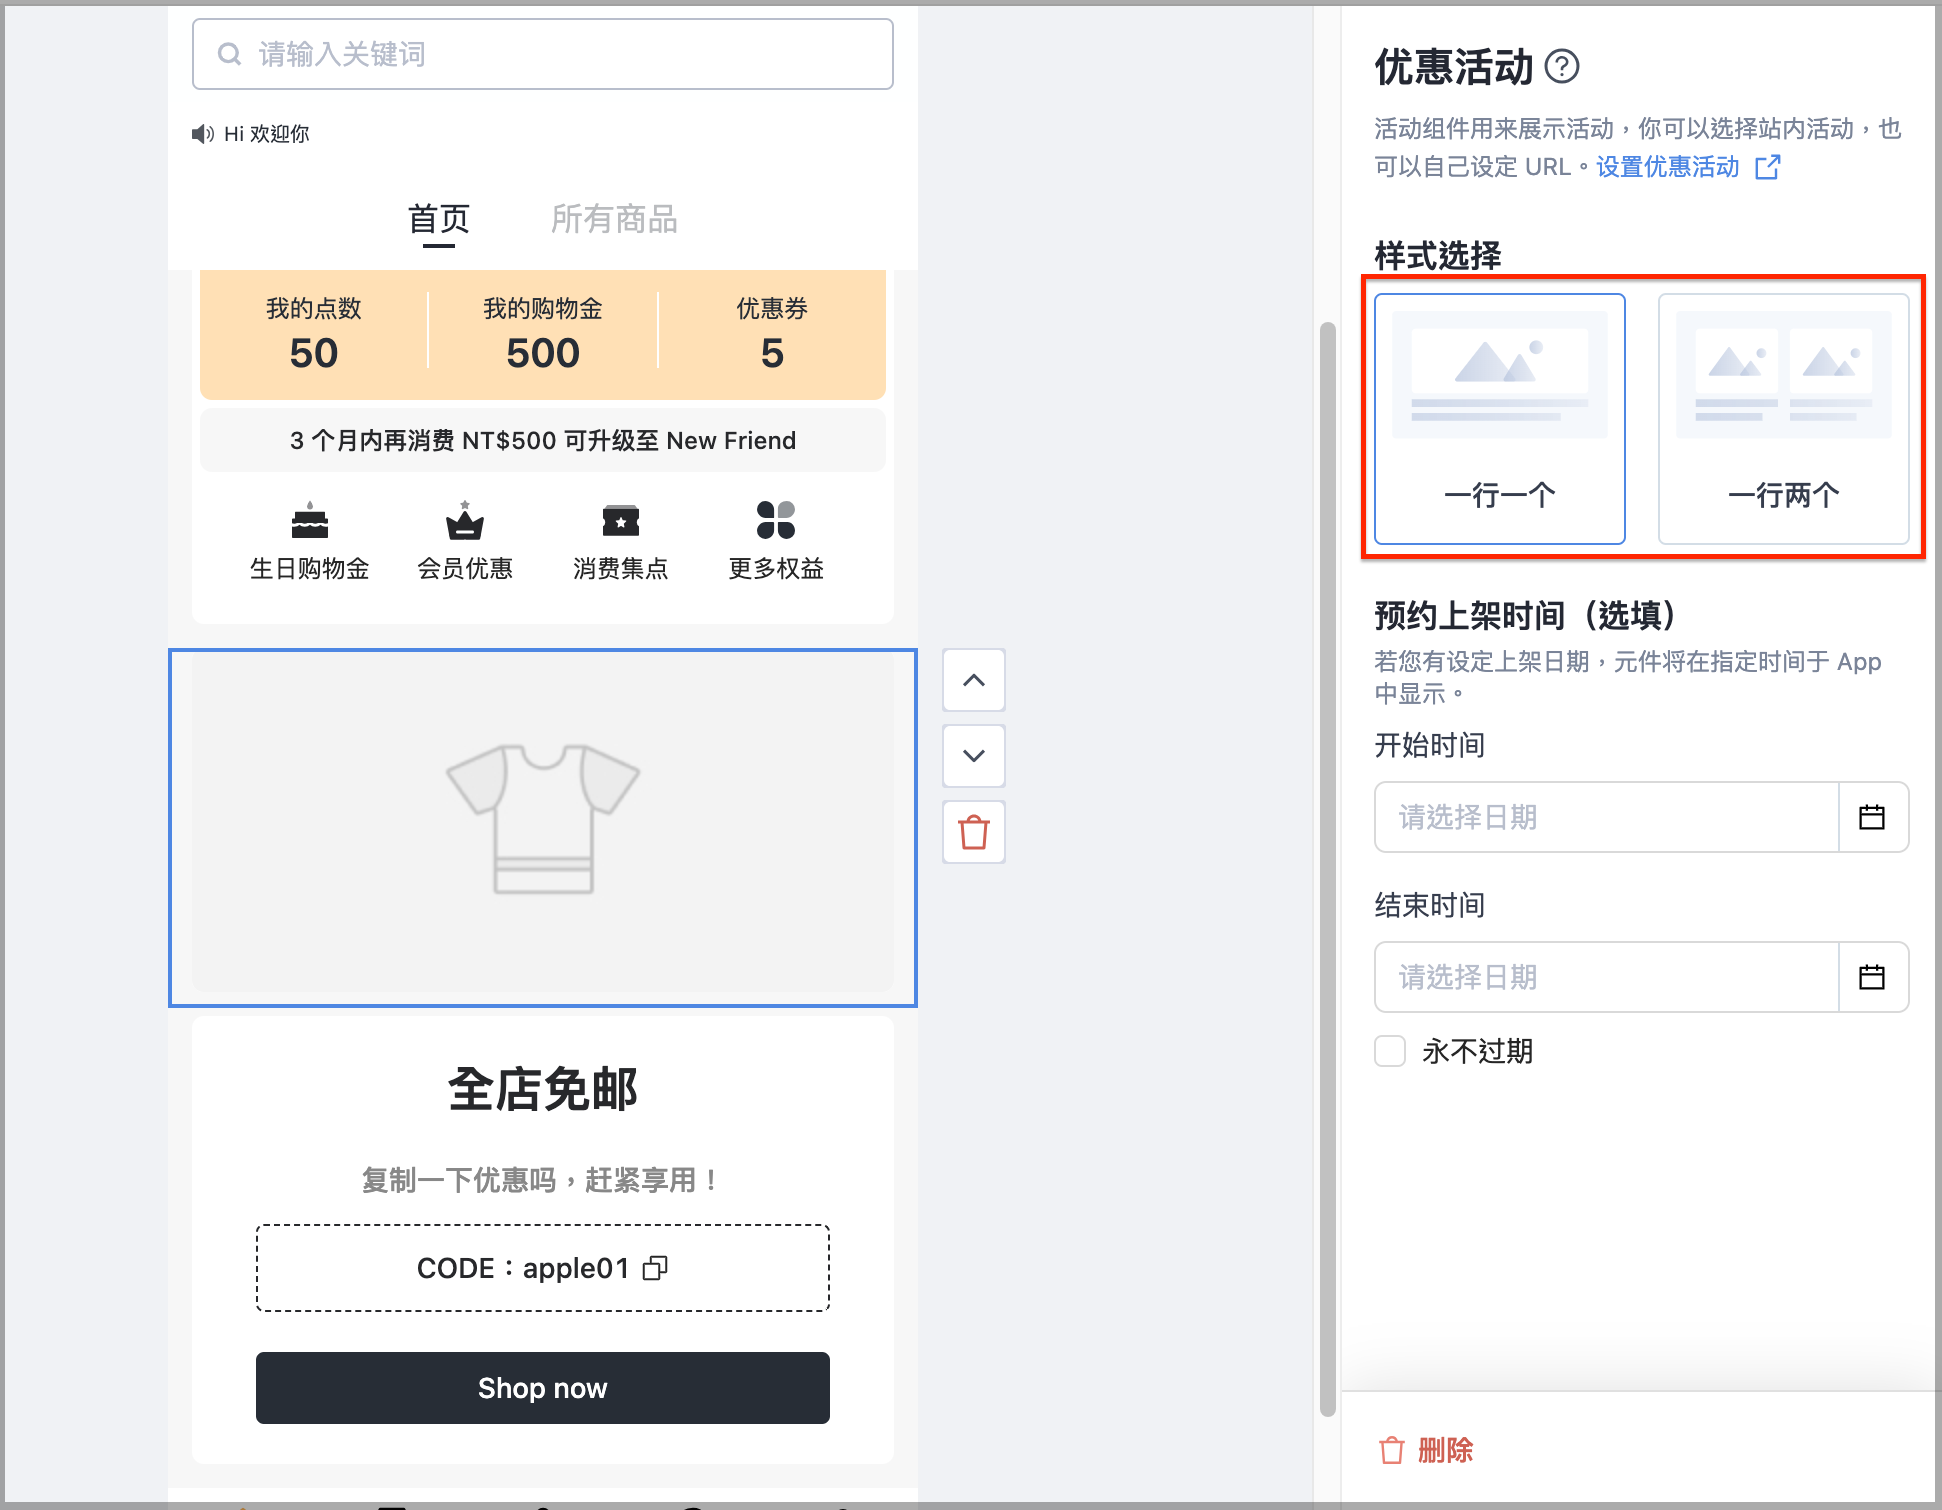Screen dimensions: 1942x1510
Task: Click the Hi 欢迎你 announcement text
Action: (x=266, y=134)
